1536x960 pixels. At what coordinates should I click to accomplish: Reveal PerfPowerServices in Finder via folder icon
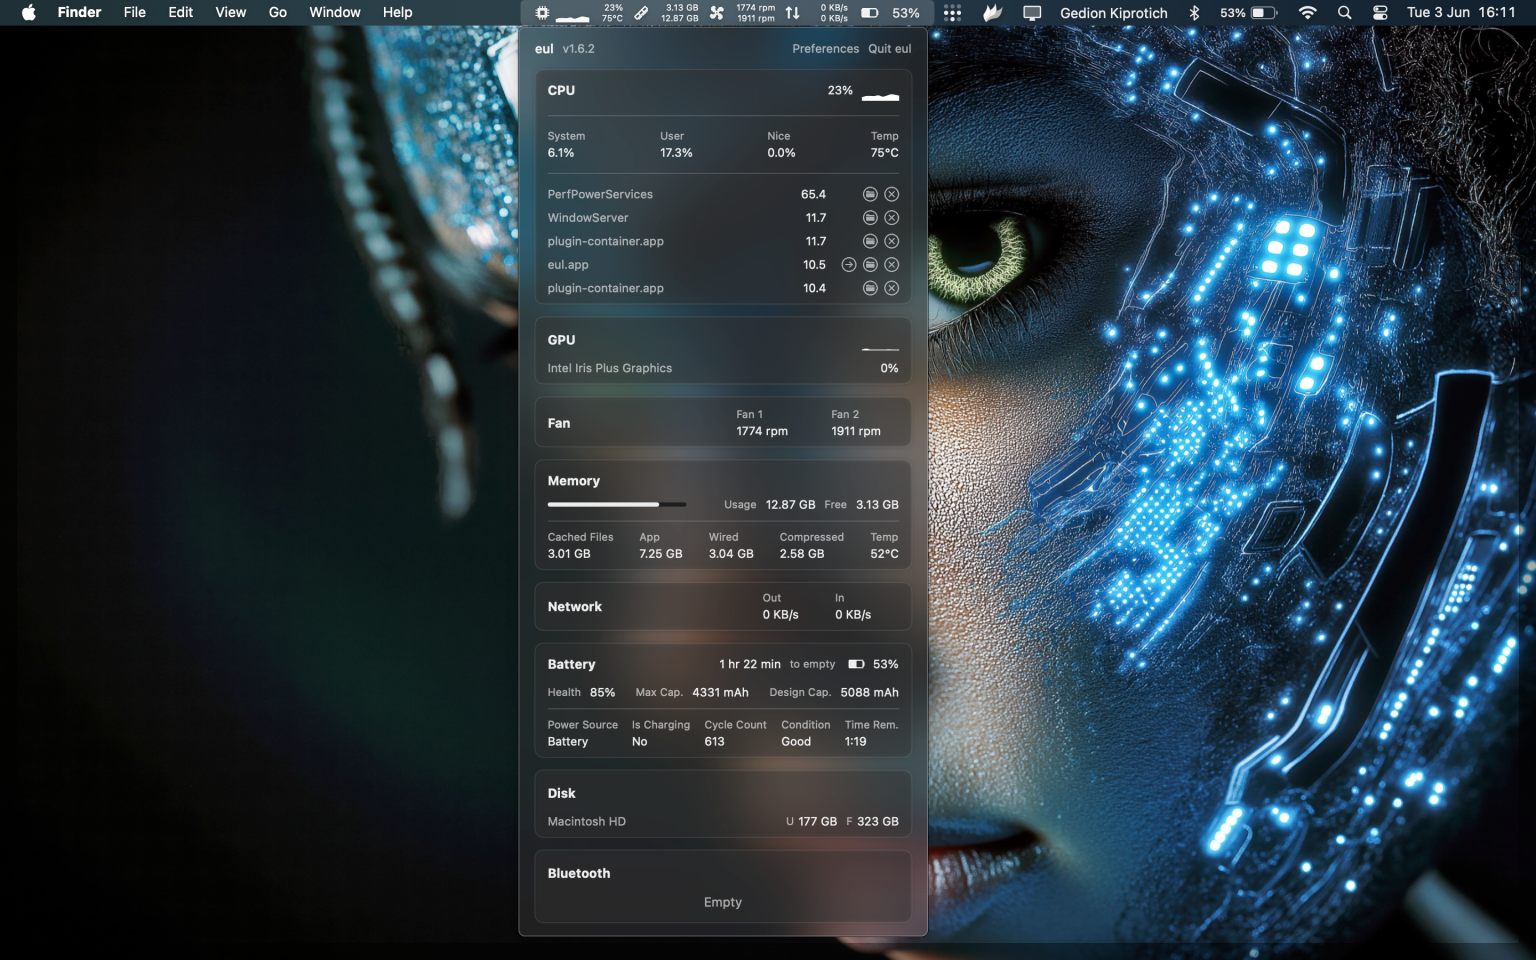(869, 194)
